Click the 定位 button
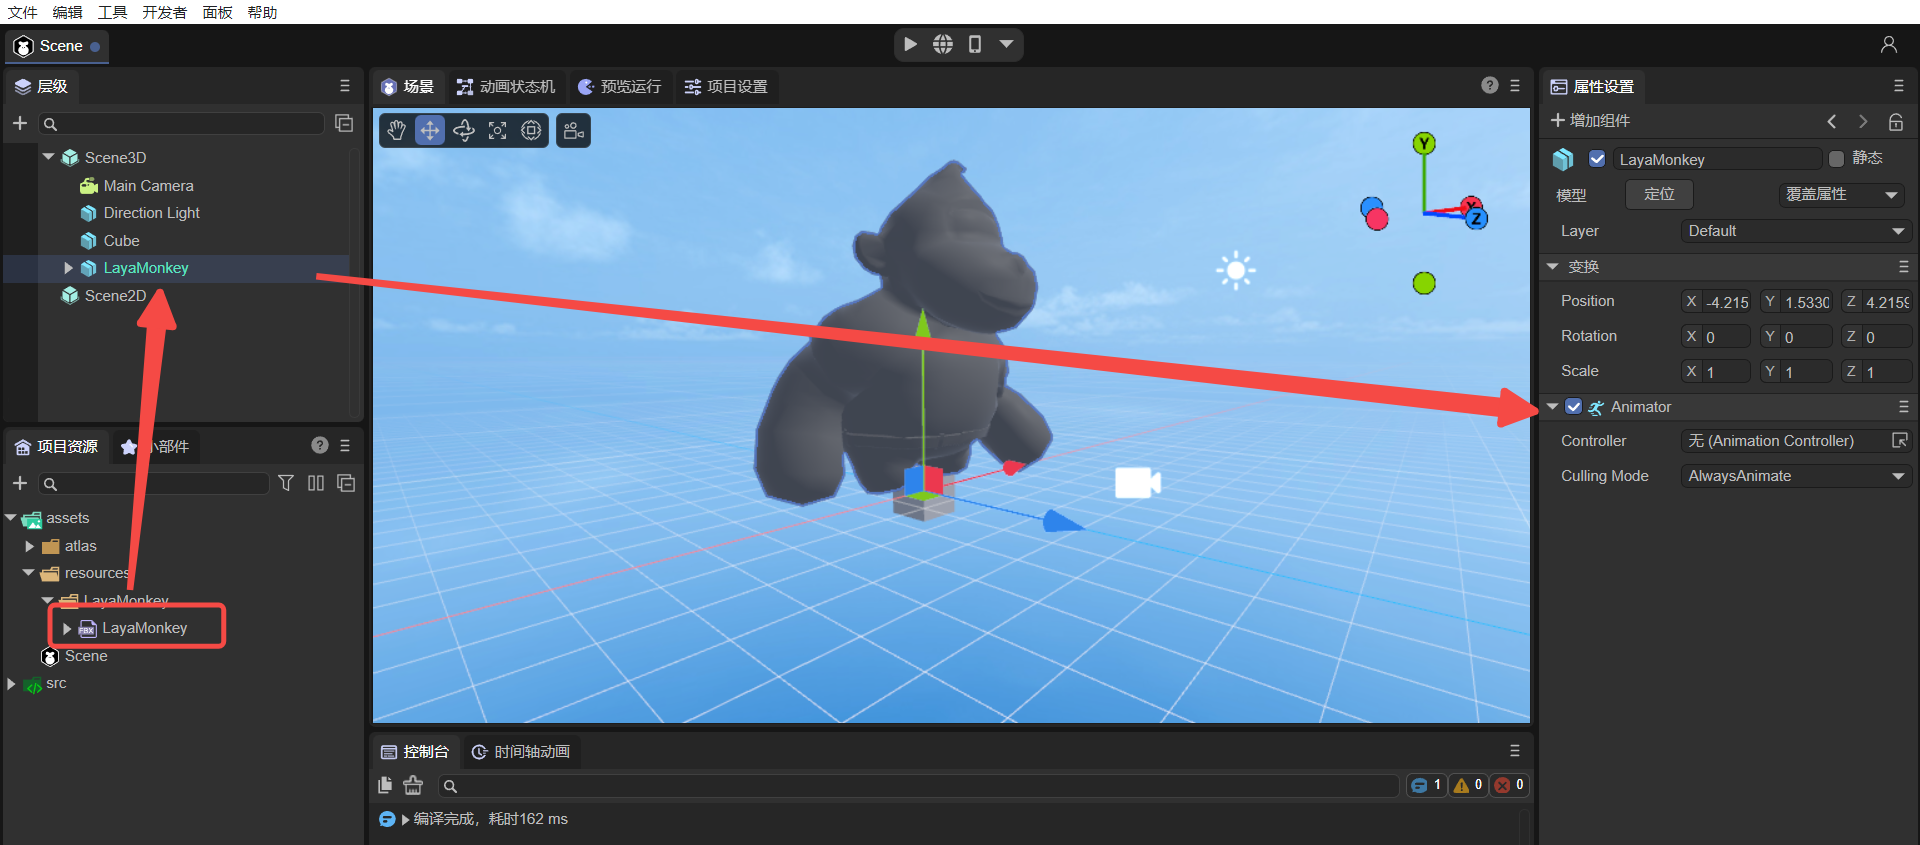 tap(1658, 194)
